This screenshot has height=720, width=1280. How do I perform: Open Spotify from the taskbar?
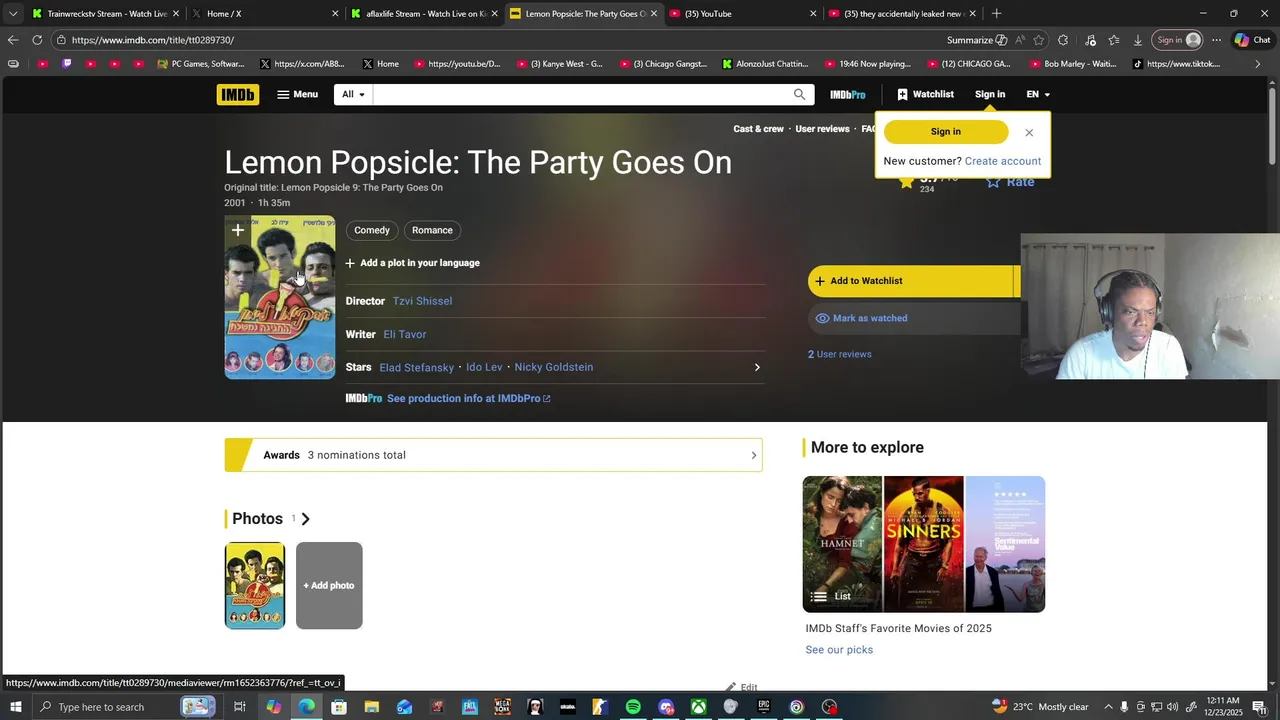(633, 707)
